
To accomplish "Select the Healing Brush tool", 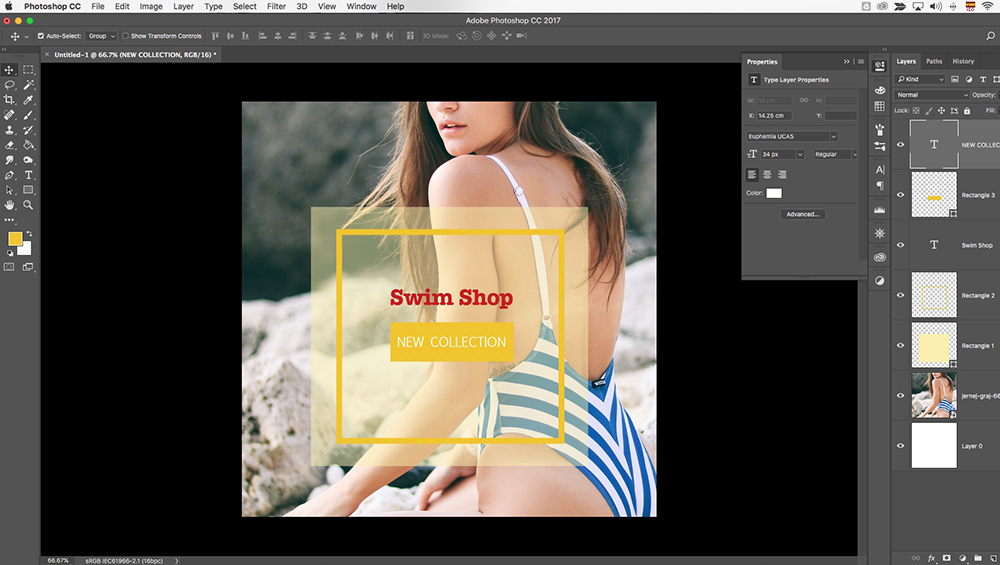I will coord(10,115).
